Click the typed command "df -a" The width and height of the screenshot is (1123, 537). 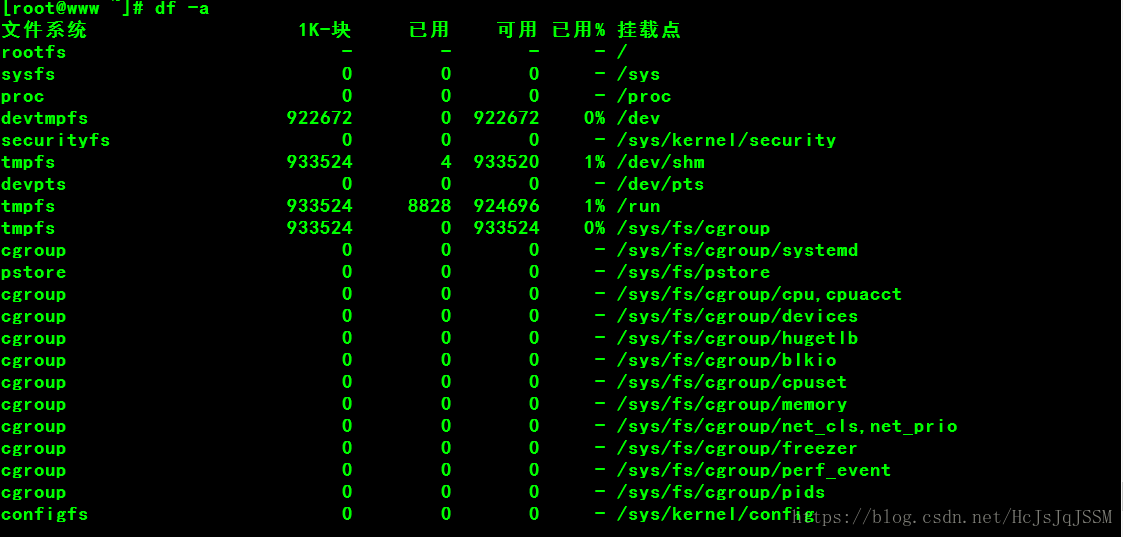[x=182, y=9]
